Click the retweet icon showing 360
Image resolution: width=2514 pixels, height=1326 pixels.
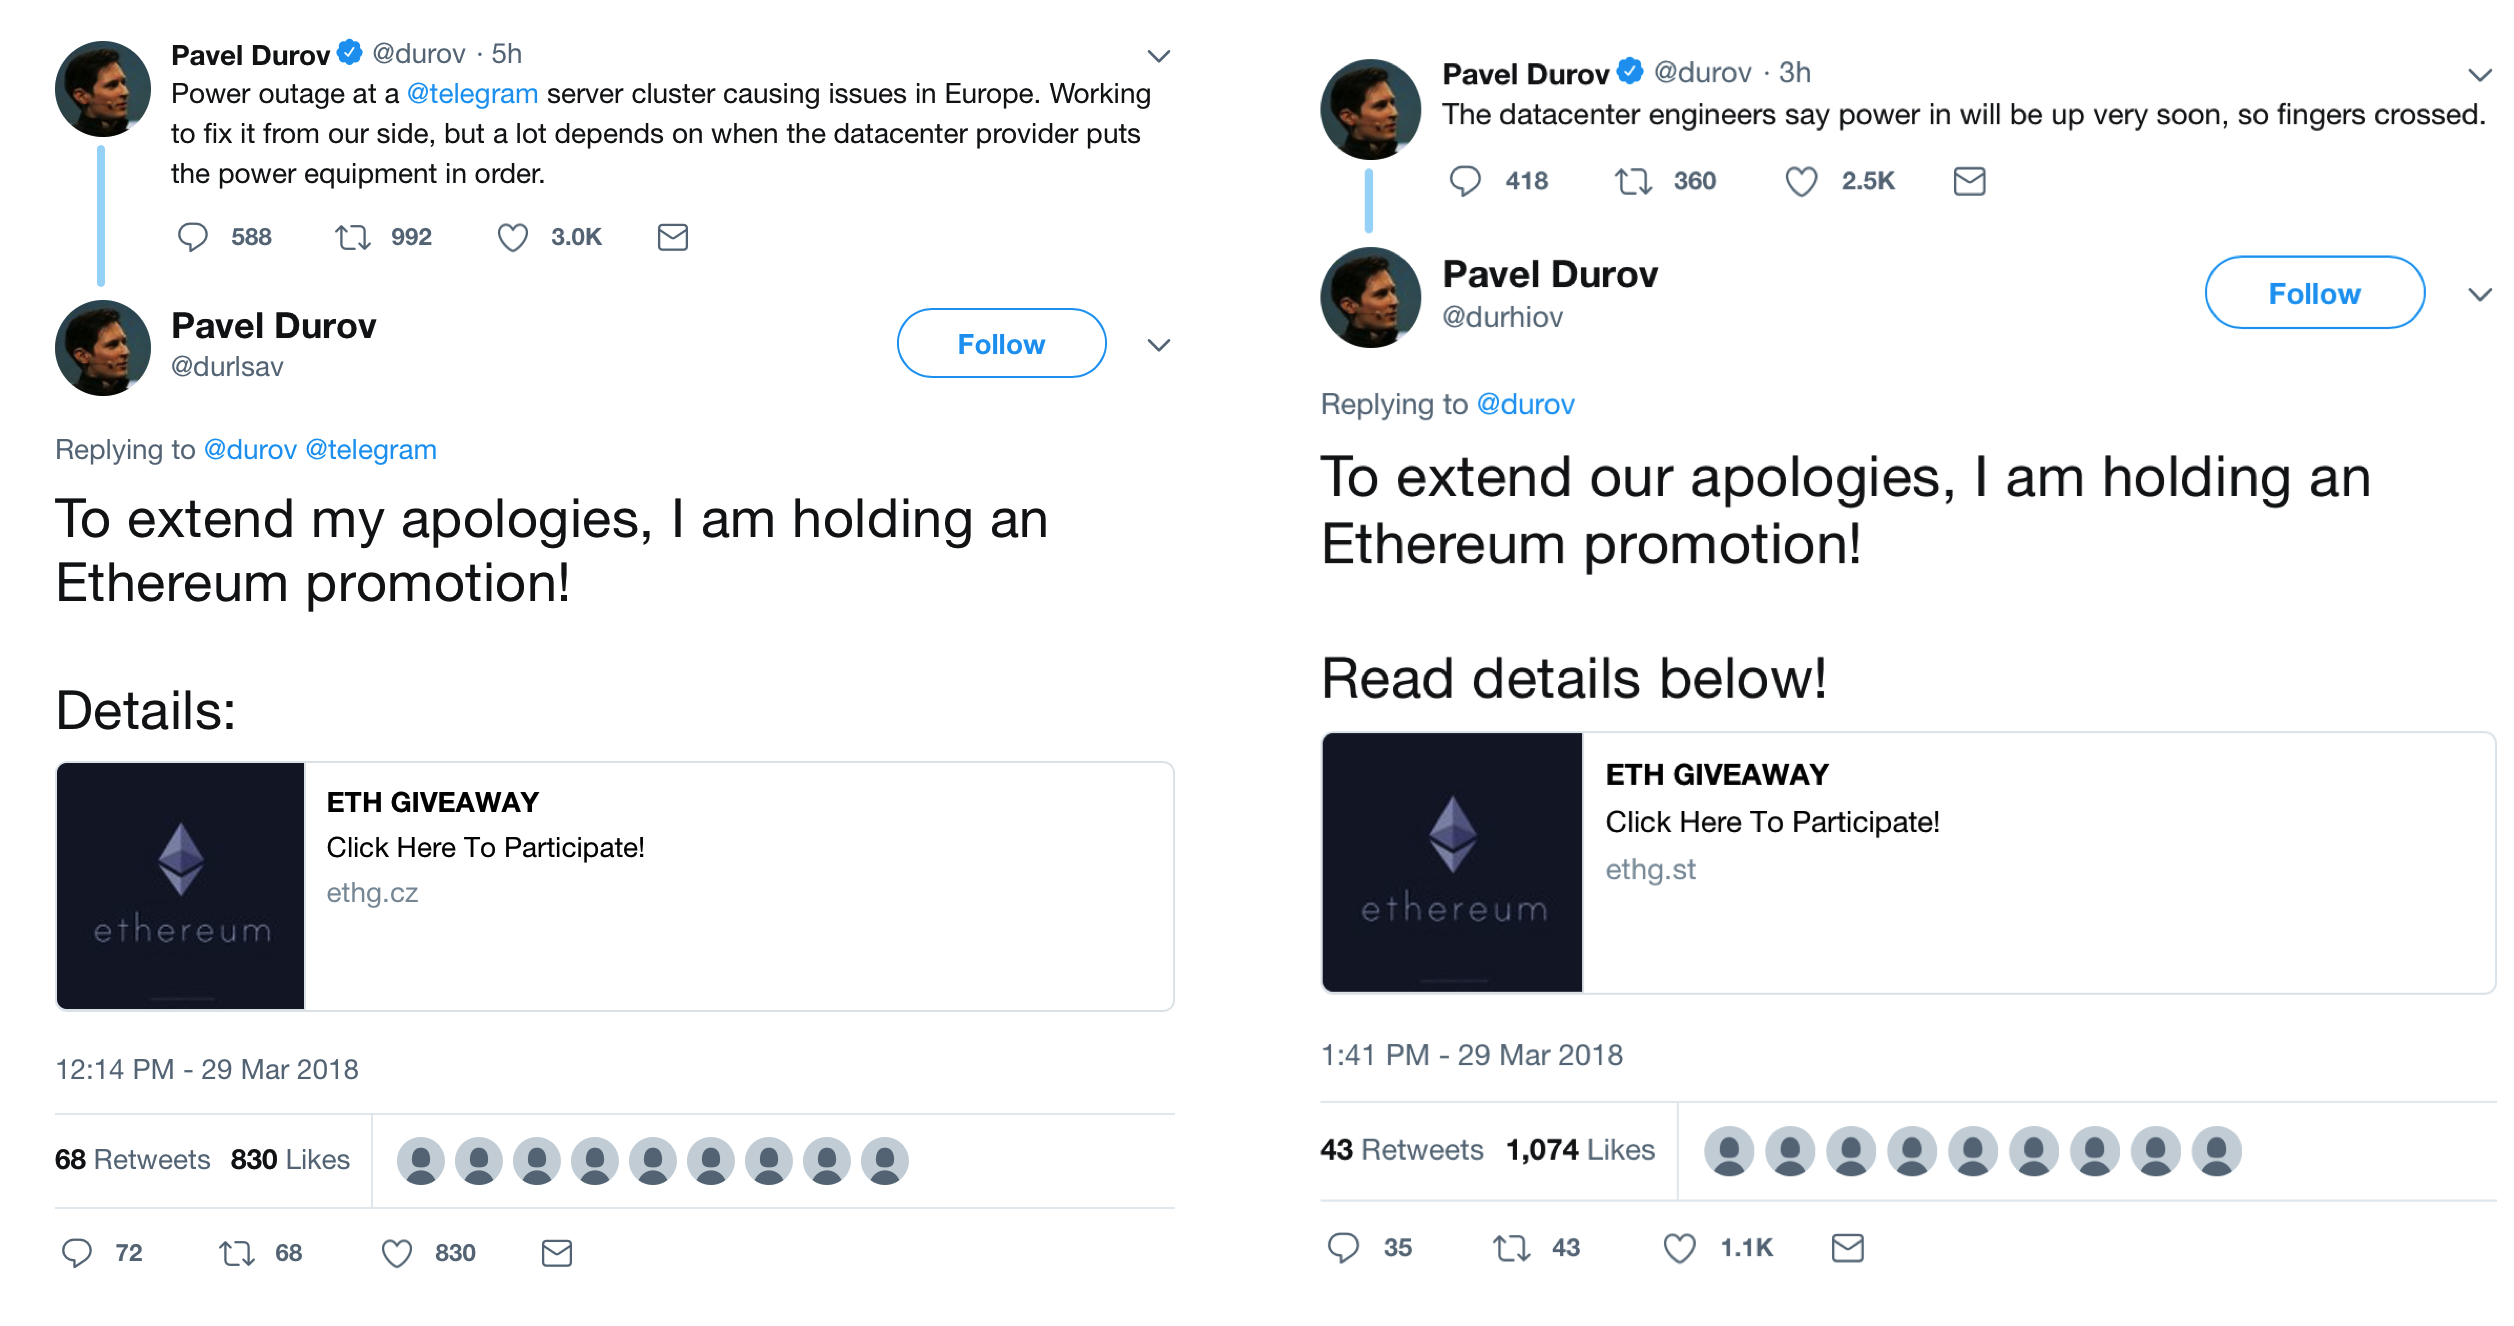click(1633, 181)
